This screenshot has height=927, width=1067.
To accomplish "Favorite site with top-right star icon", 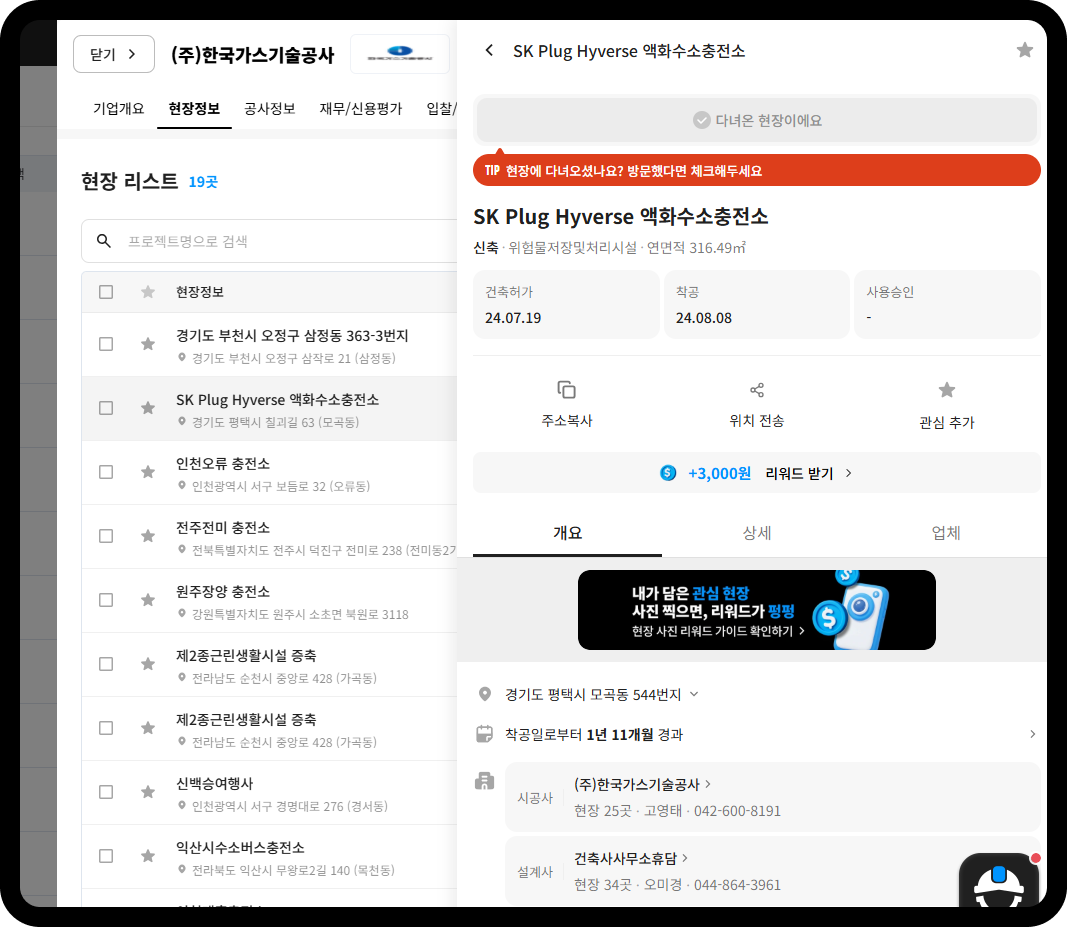I will tap(1024, 50).
